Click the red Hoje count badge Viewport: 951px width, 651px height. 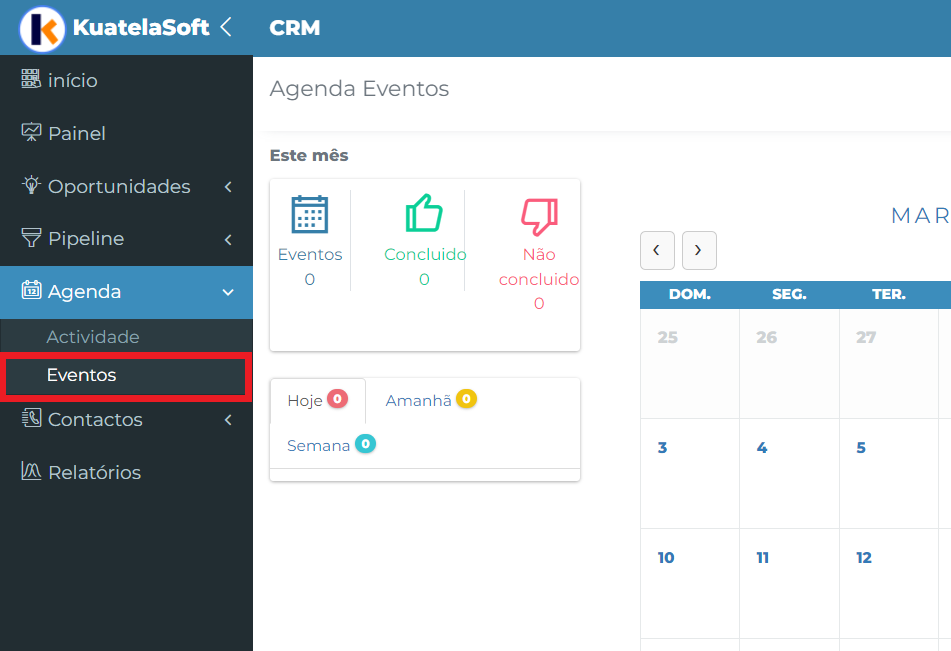pyautogui.click(x=337, y=399)
